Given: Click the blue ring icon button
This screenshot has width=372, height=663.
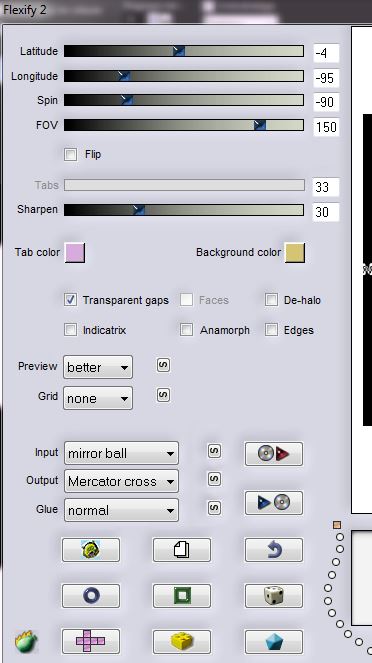Looking at the screenshot, I should point(91,596).
